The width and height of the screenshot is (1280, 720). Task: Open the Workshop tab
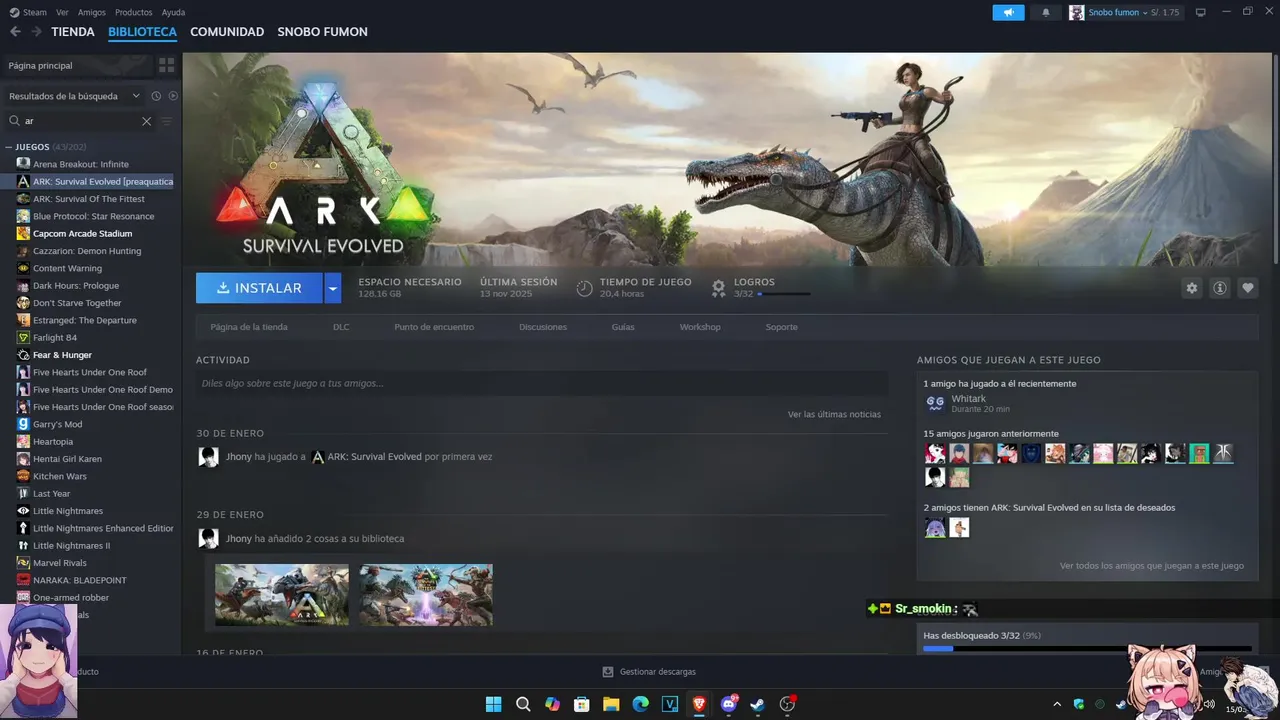coord(700,327)
